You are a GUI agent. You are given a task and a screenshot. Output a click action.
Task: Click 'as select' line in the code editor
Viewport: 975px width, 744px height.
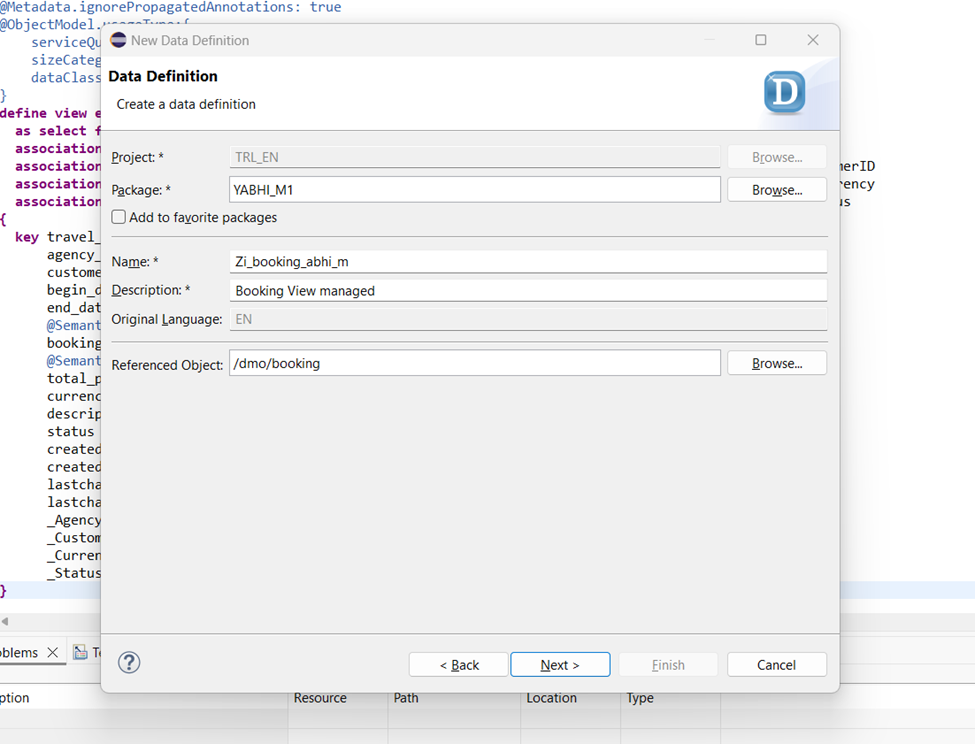click(x=57, y=131)
